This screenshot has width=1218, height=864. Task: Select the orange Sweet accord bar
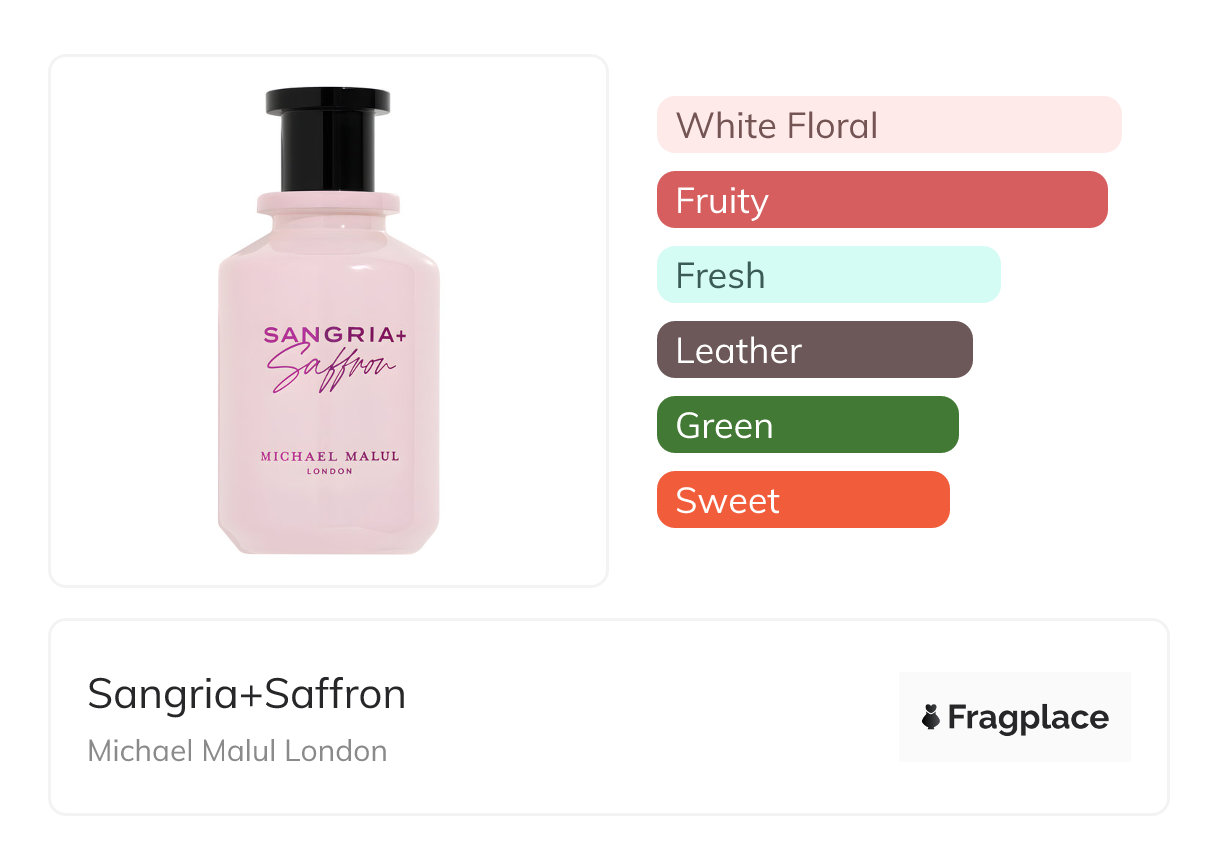pyautogui.click(x=802, y=500)
